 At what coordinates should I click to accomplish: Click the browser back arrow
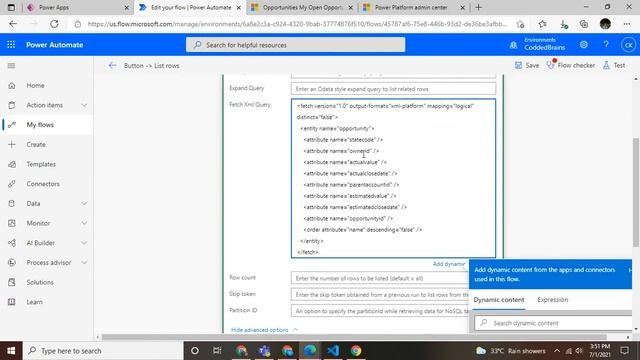click(13, 24)
